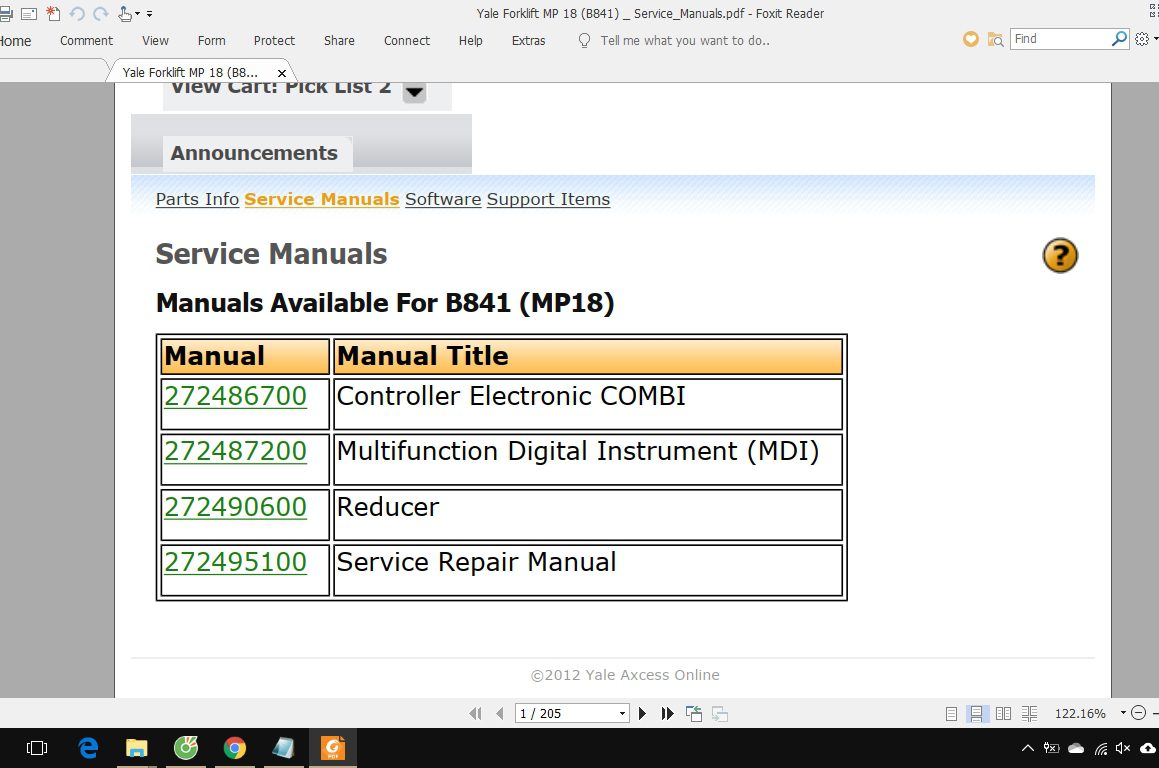Open the page number dropdown
Image resolution: width=1159 pixels, height=768 pixels.
point(622,714)
